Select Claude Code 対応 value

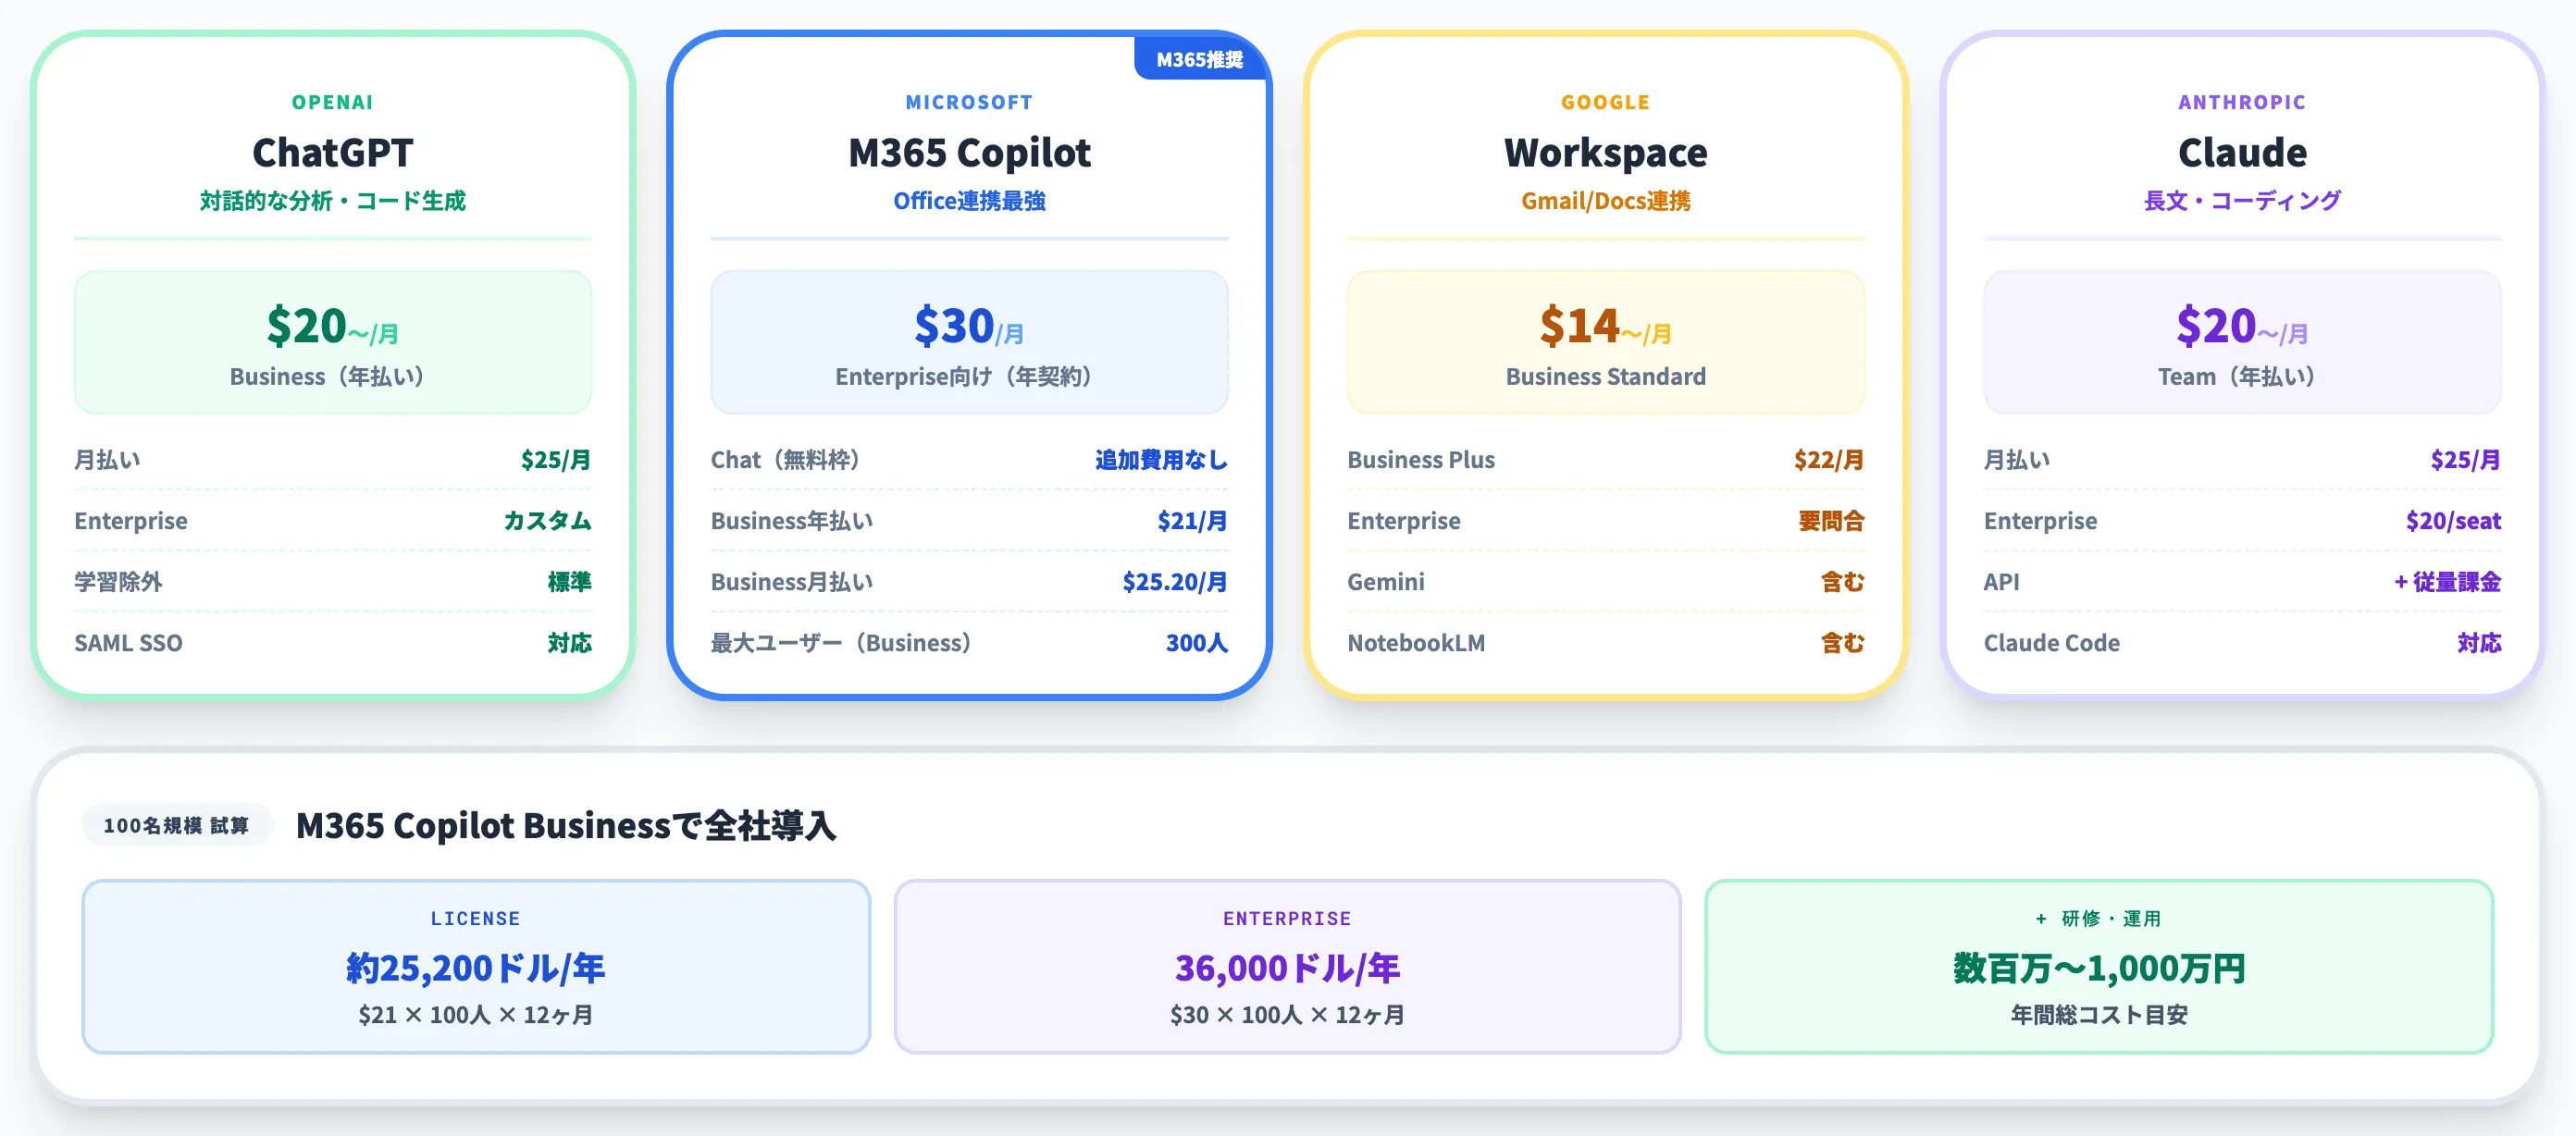(2479, 643)
